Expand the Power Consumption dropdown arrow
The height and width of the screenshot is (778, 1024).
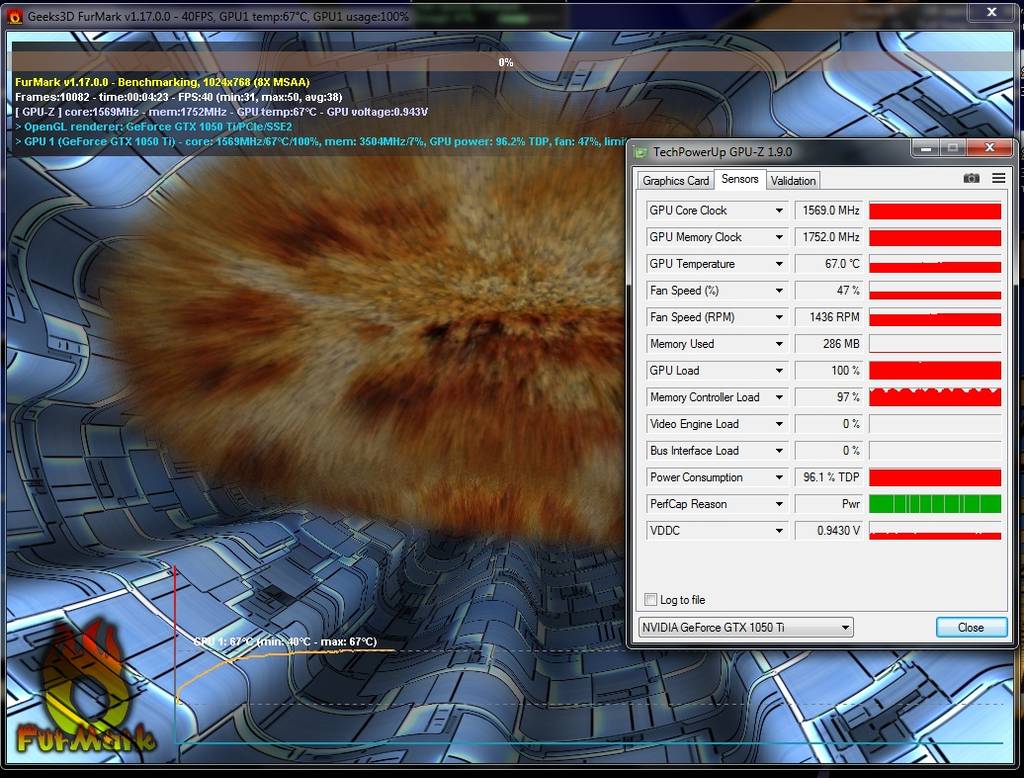[779, 478]
